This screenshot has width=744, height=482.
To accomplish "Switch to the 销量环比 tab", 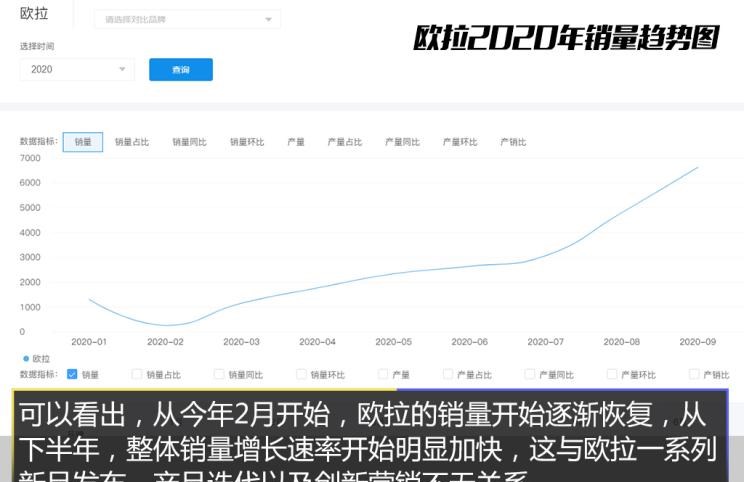I will [247, 142].
